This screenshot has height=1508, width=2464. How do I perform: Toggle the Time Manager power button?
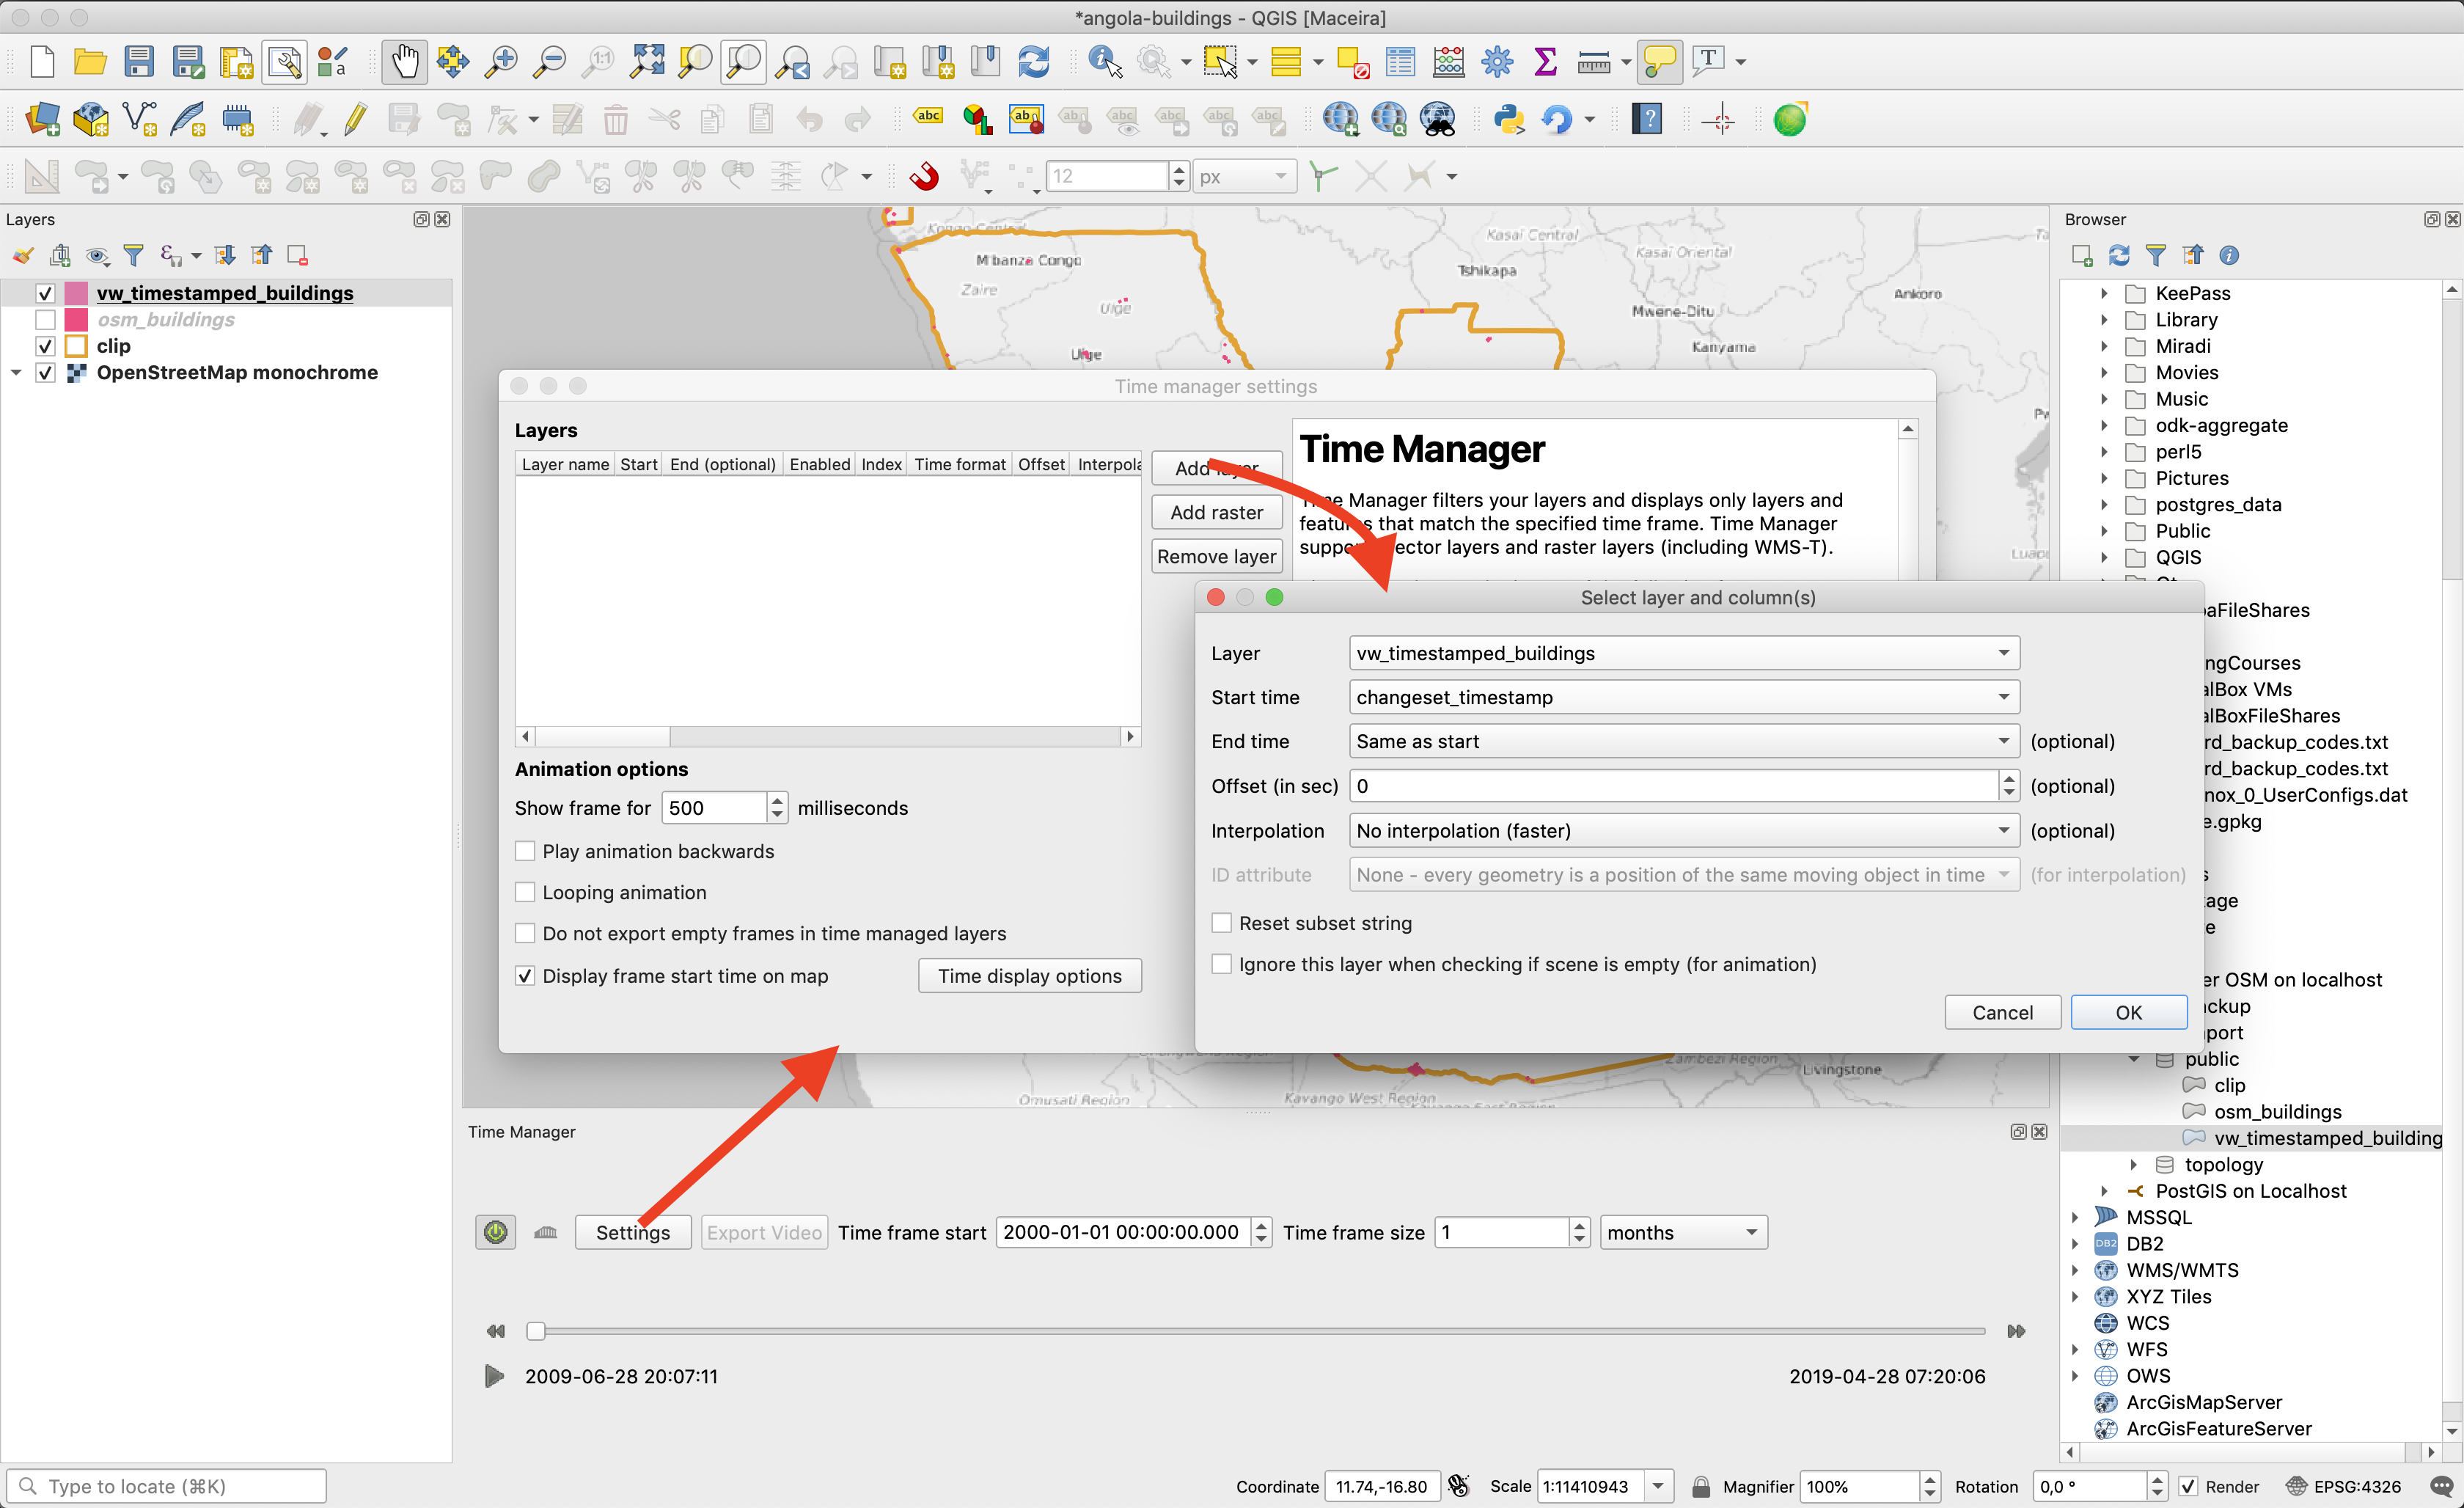[x=495, y=1232]
